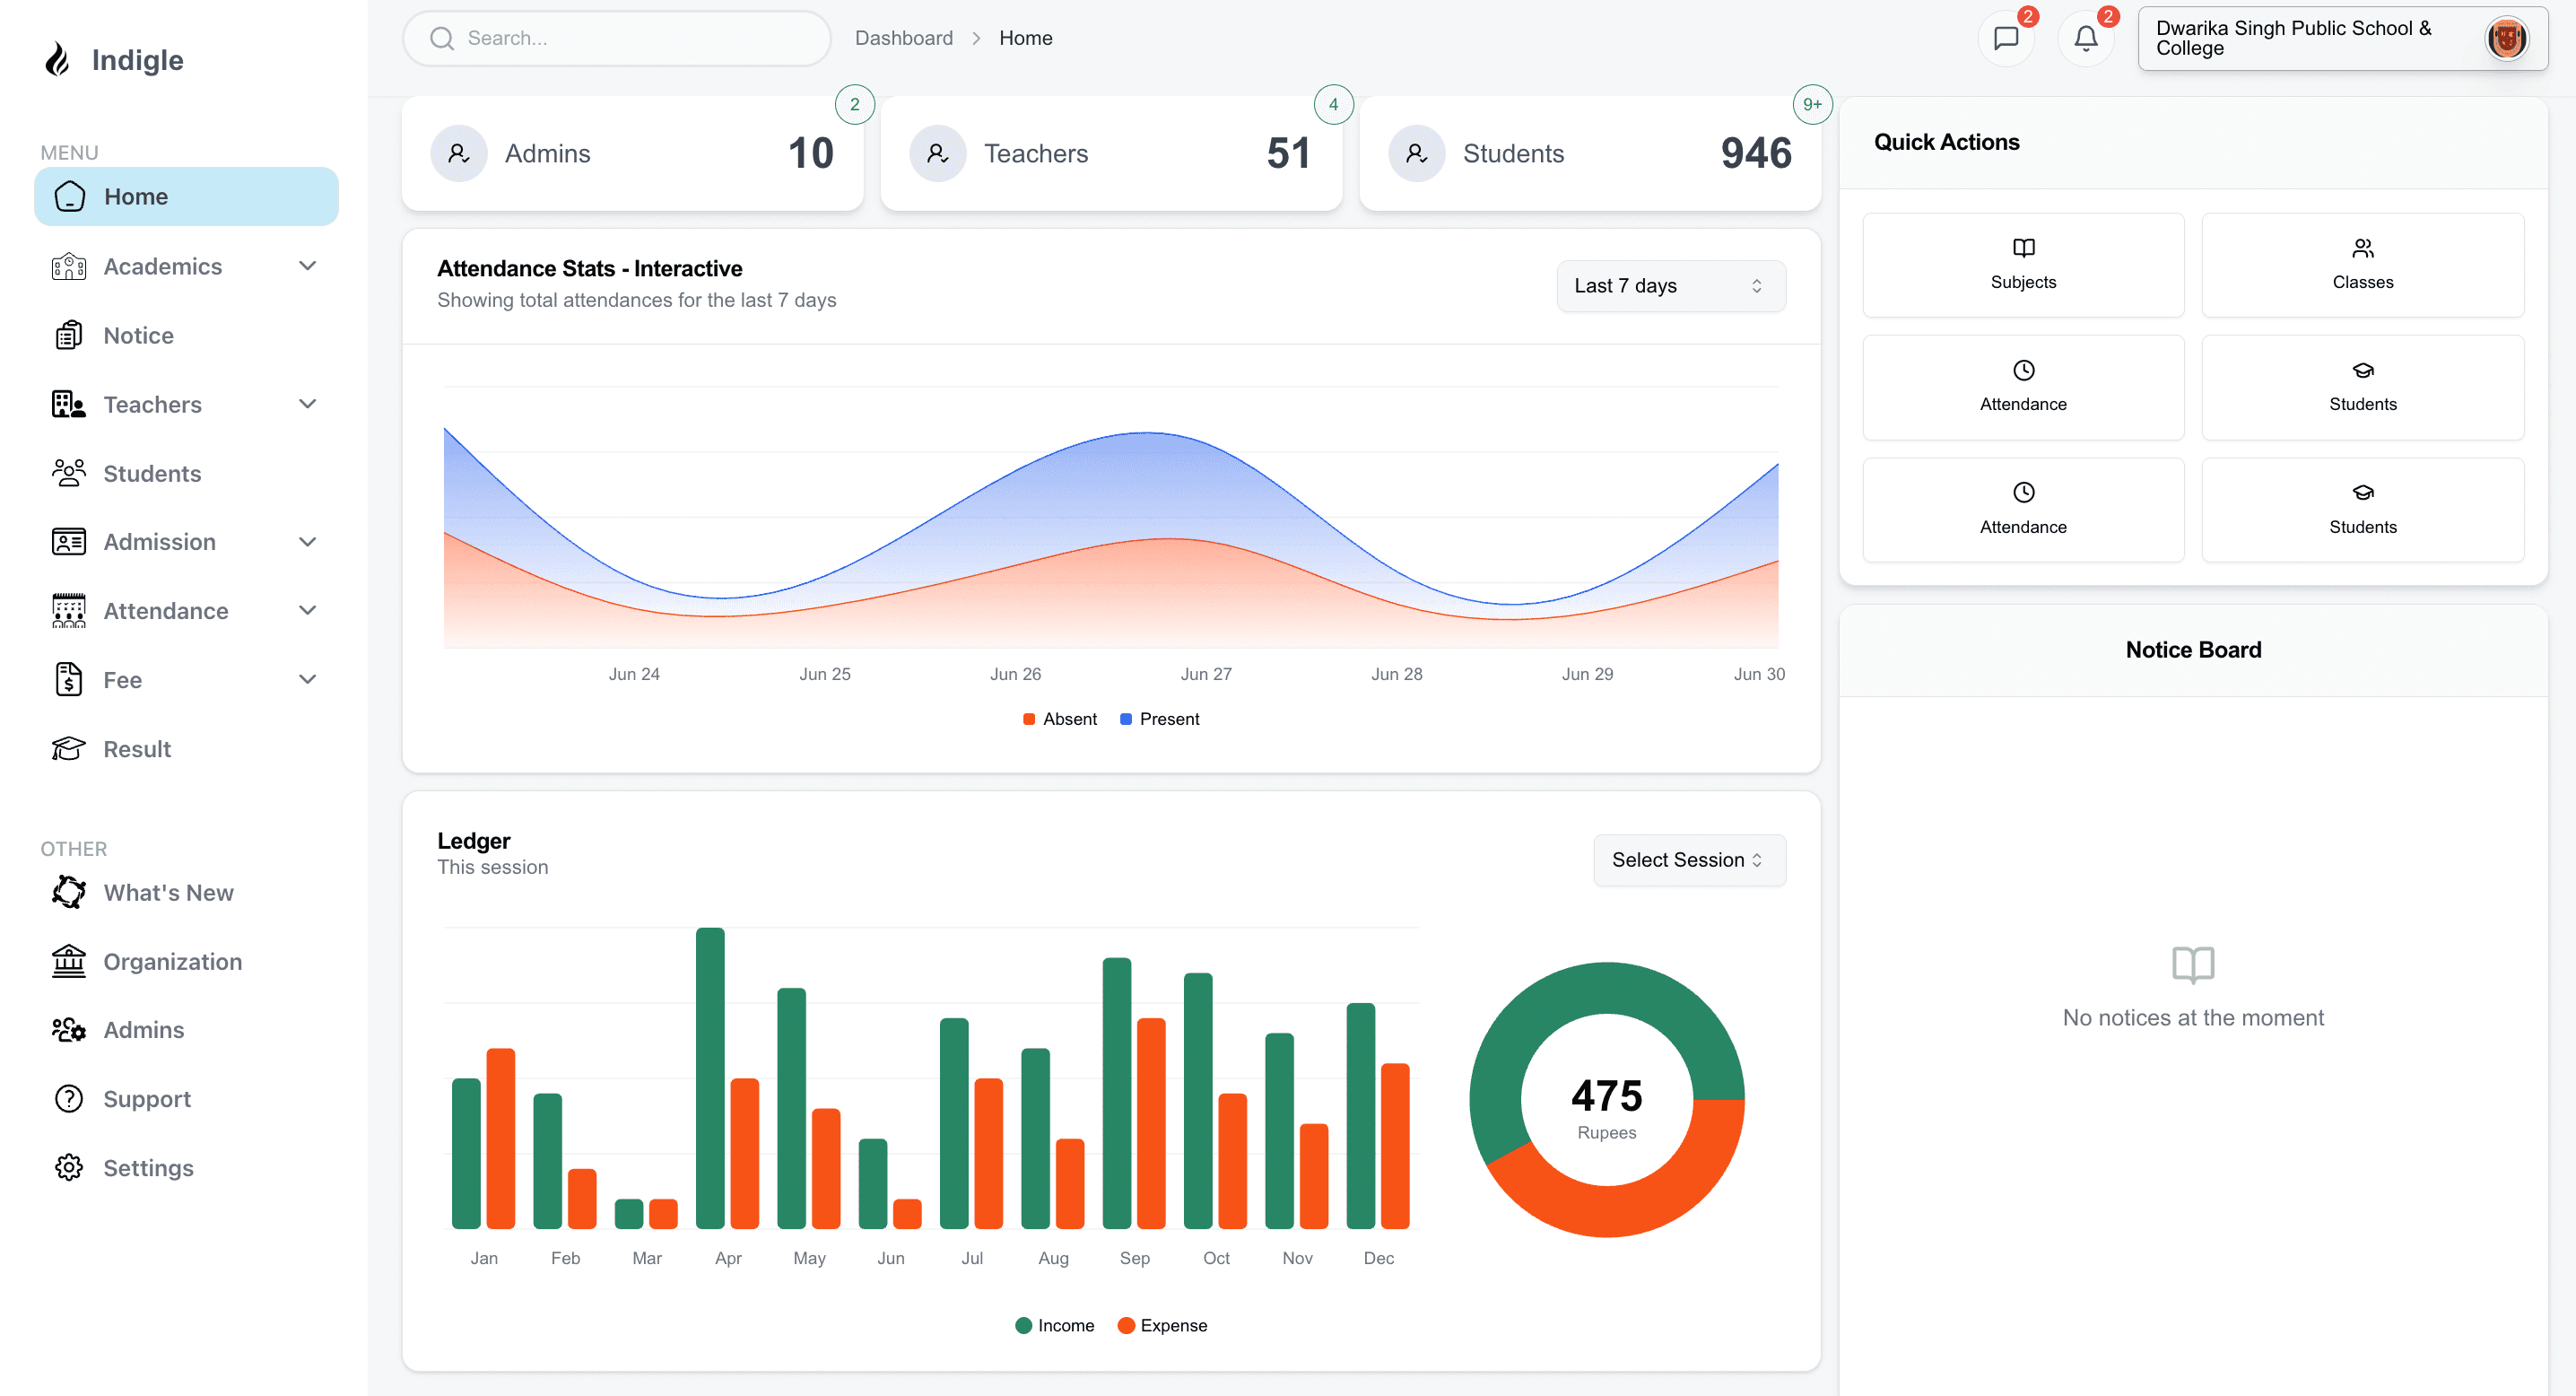Click the Indigle flame logo
2576x1396 pixels.
click(58, 60)
